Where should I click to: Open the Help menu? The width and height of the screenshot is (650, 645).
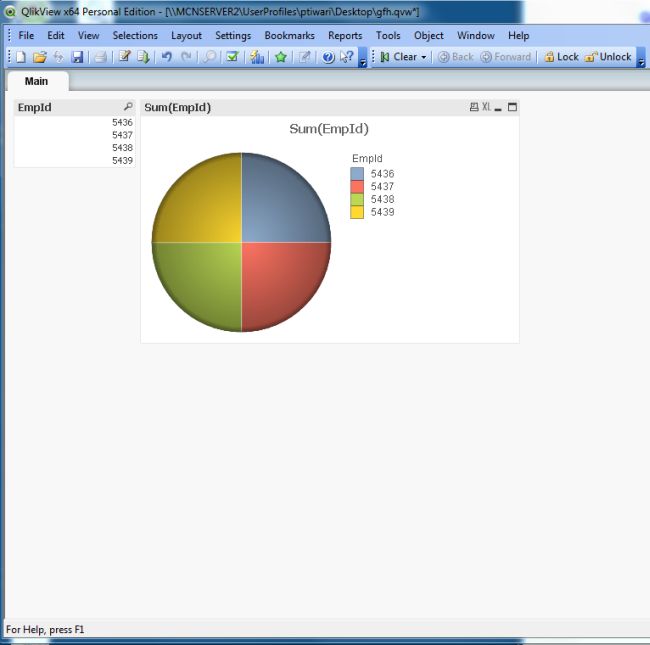[x=519, y=36]
